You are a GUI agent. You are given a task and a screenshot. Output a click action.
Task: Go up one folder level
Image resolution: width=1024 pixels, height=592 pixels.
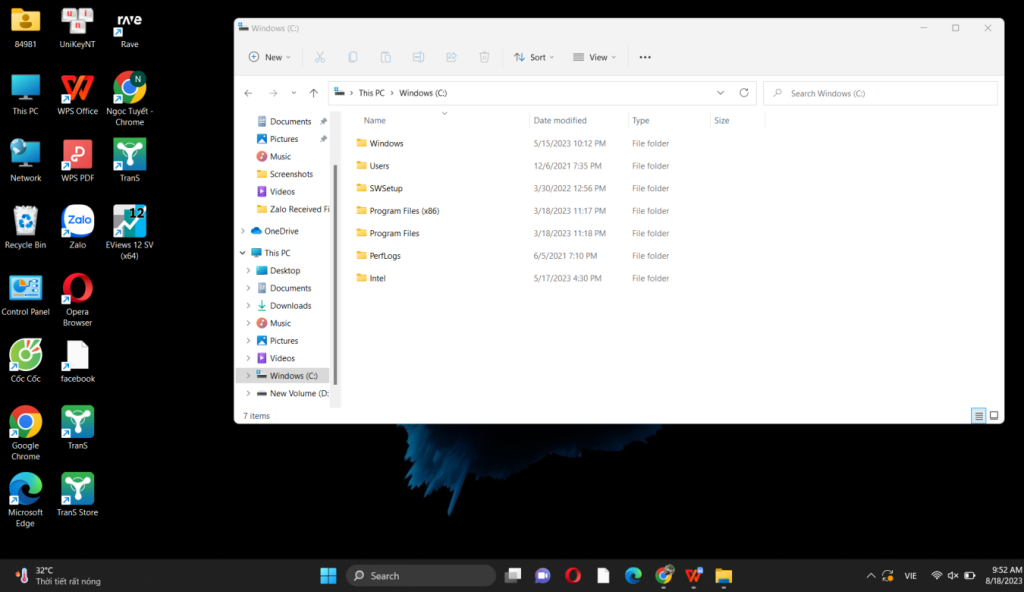pos(313,93)
